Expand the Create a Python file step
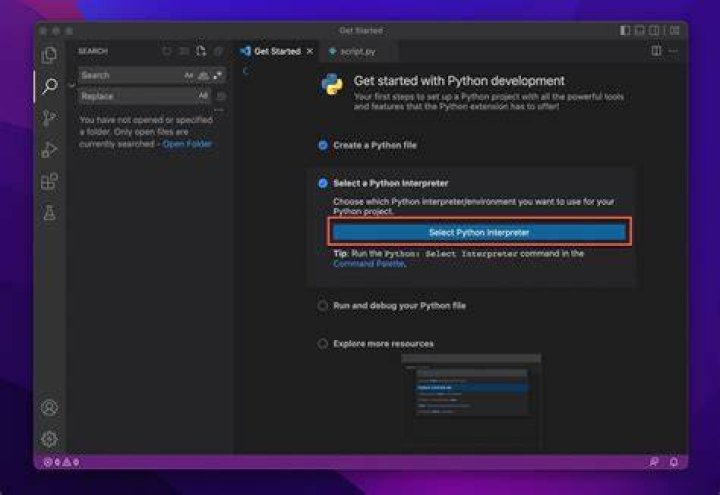The height and width of the screenshot is (495, 720). pos(375,145)
